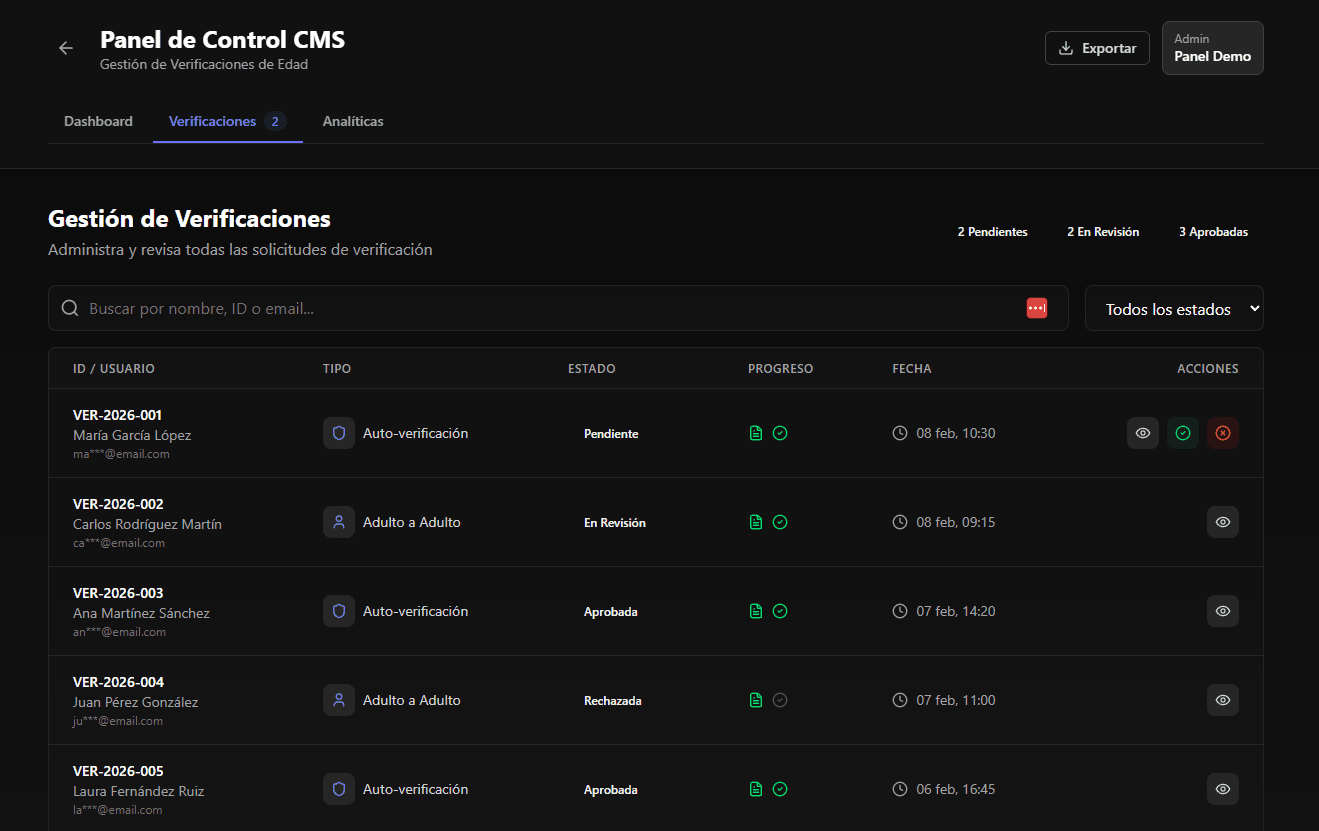
Task: Open the Todos los estados dropdown
Action: tap(1174, 308)
